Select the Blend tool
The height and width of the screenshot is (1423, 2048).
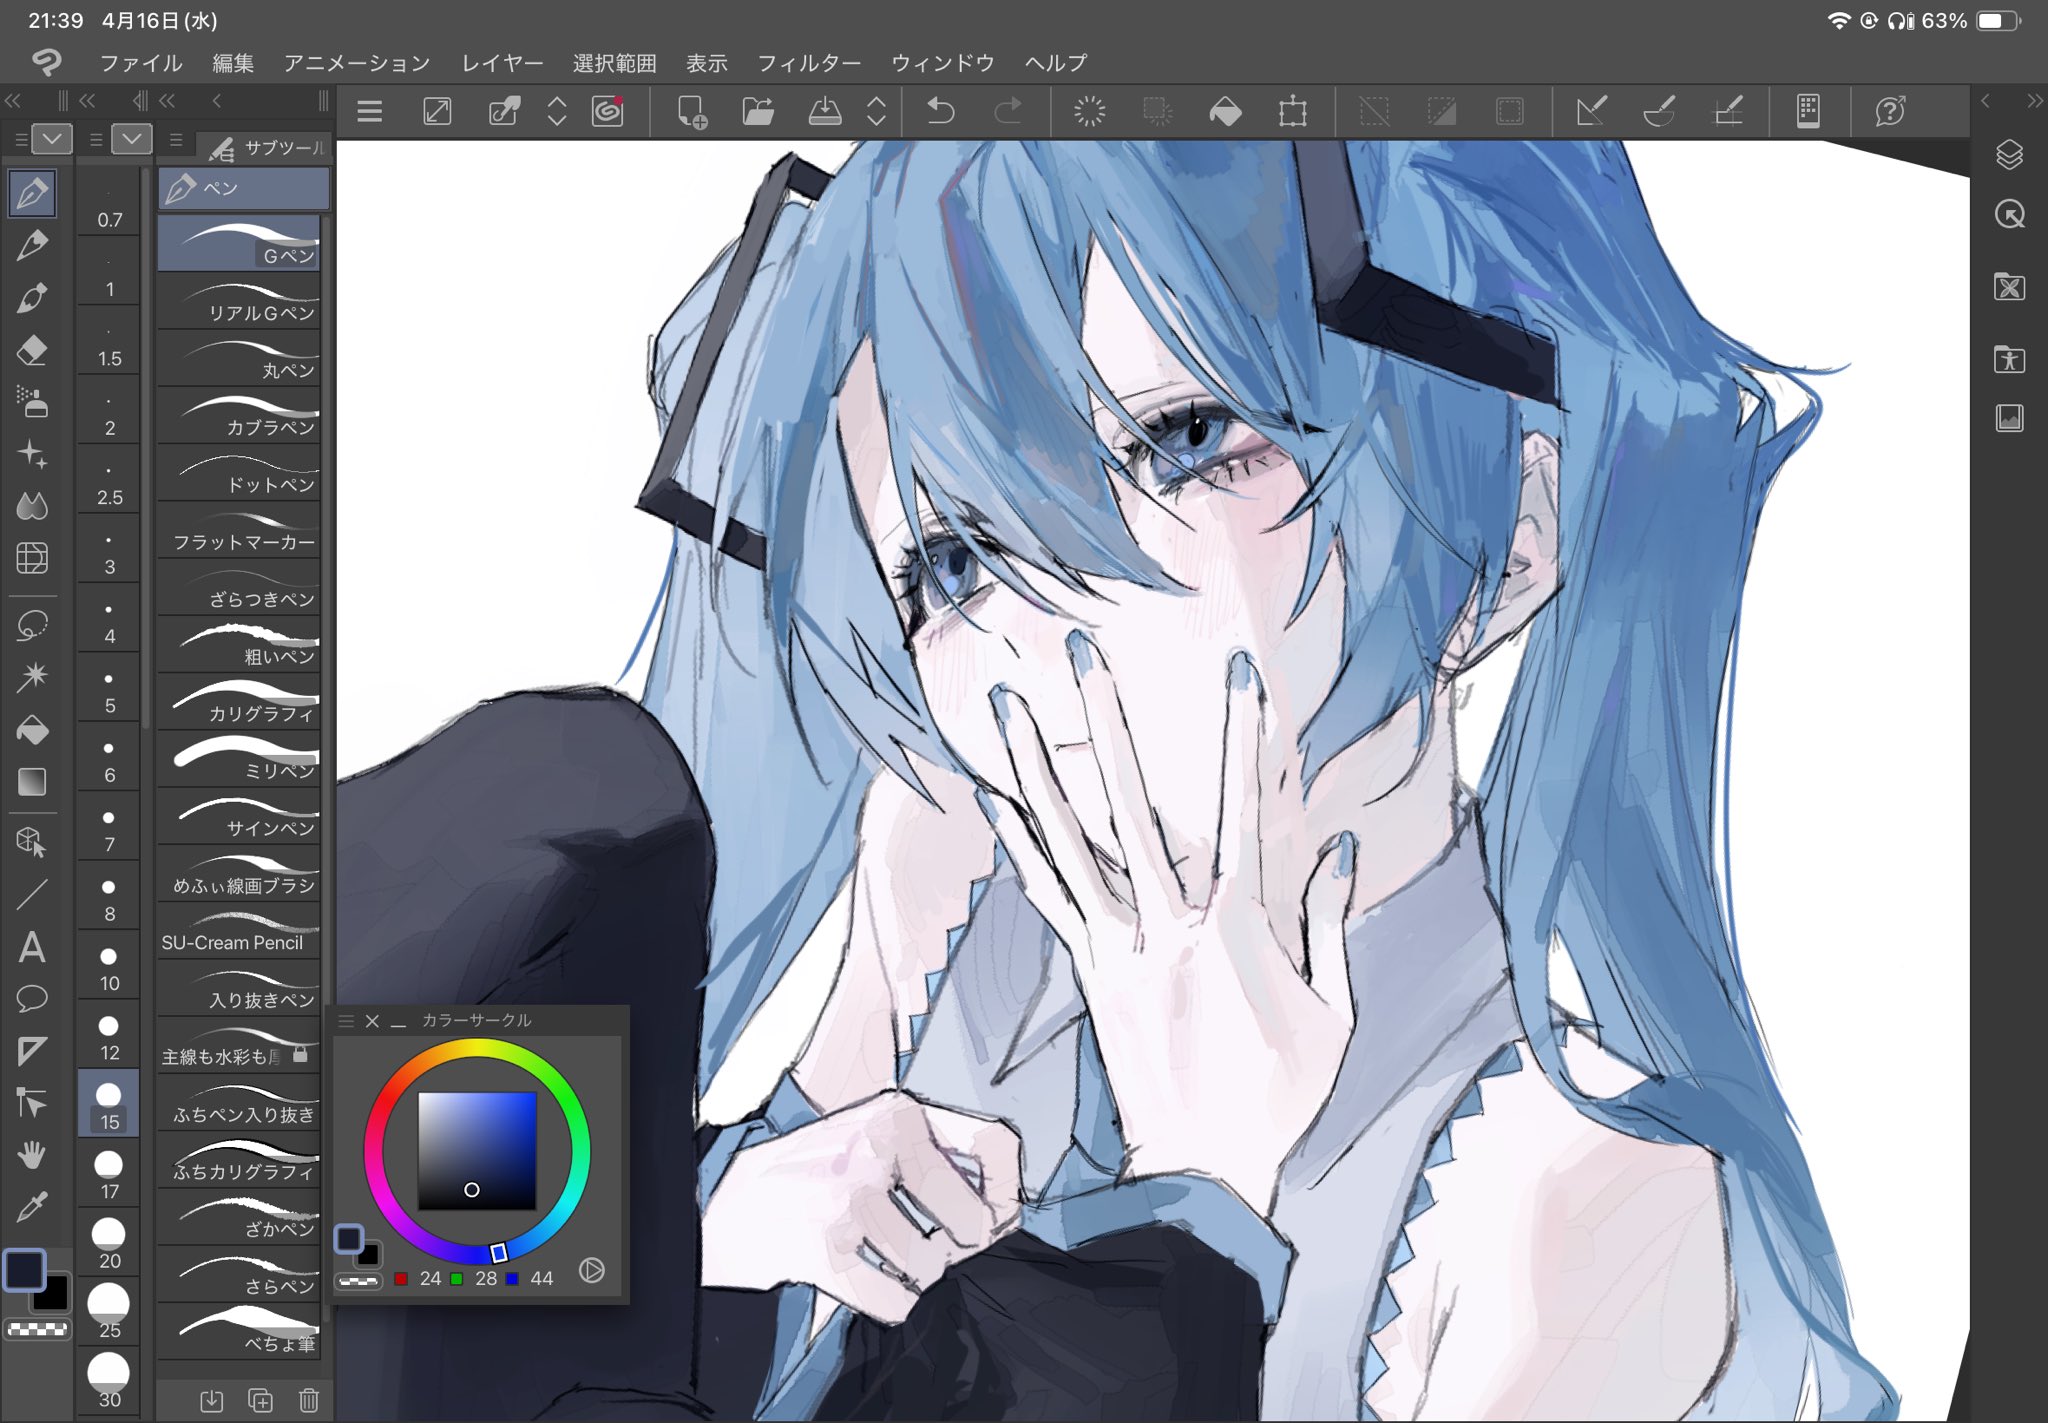coord(32,506)
